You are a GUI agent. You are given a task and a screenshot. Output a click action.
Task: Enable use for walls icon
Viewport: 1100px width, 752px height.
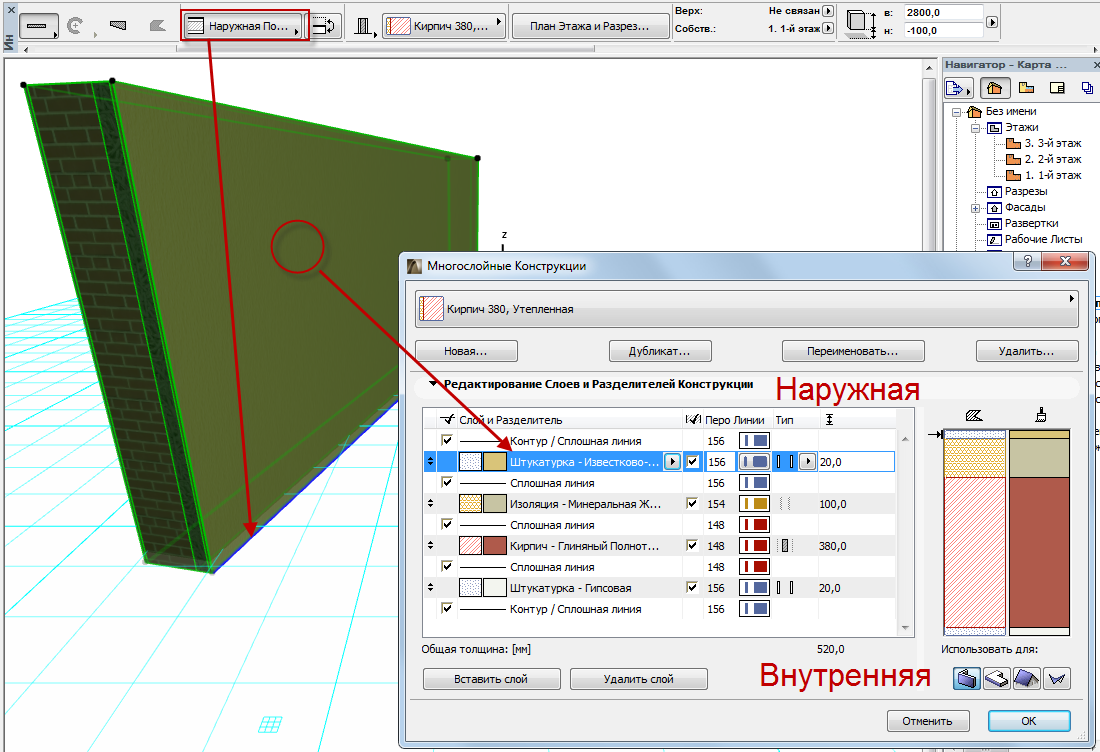pos(967,678)
